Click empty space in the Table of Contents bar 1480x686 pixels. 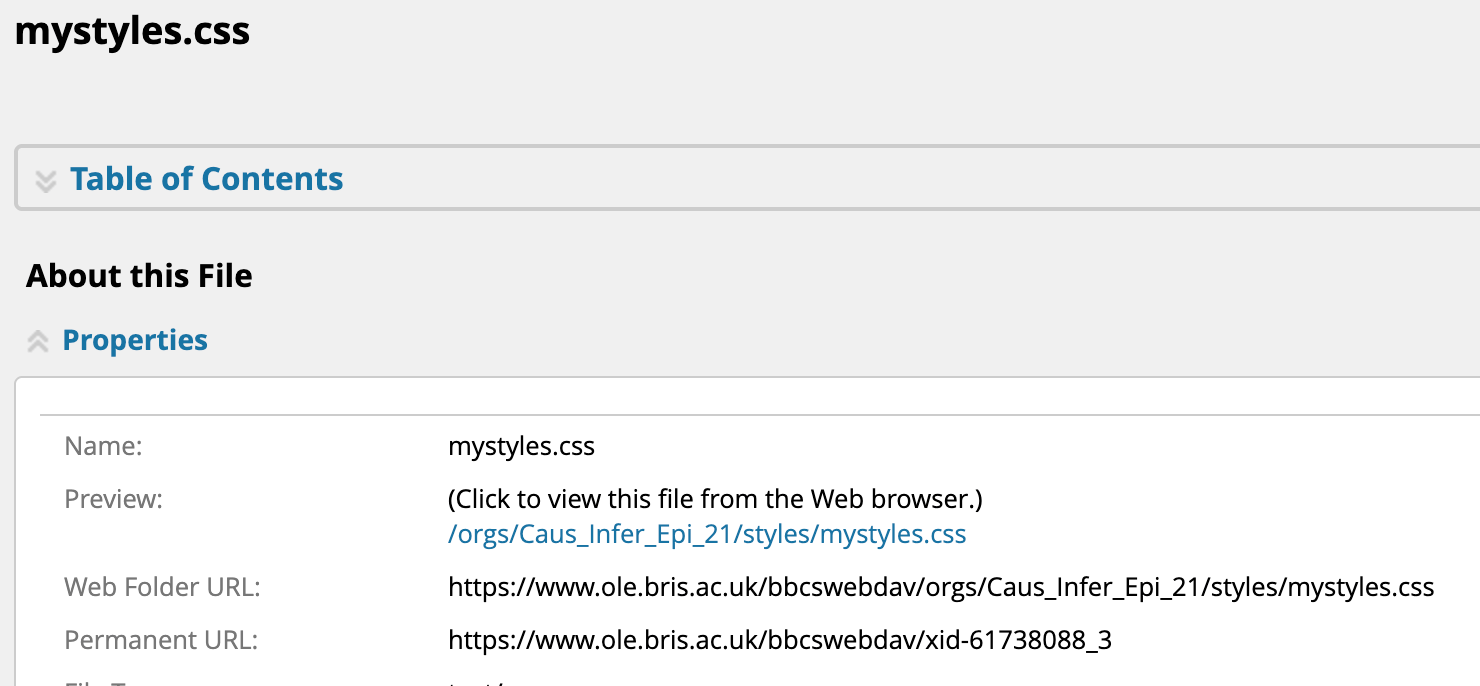point(900,180)
